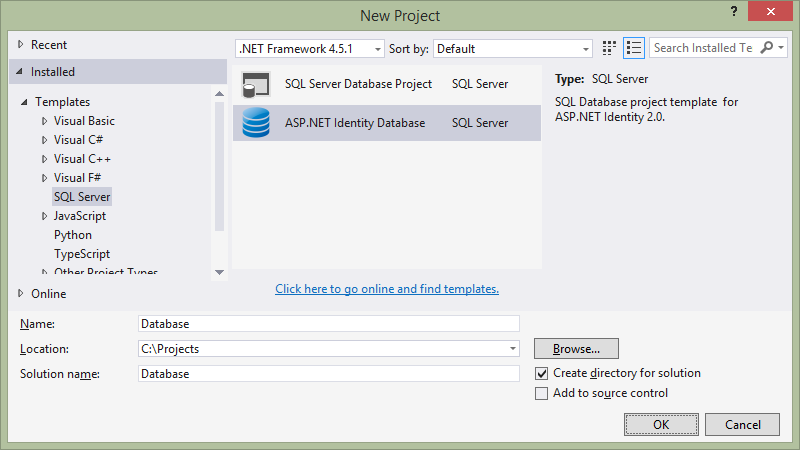Expand the Visual C++ node
Image resolution: width=800 pixels, height=450 pixels.
pos(44,159)
